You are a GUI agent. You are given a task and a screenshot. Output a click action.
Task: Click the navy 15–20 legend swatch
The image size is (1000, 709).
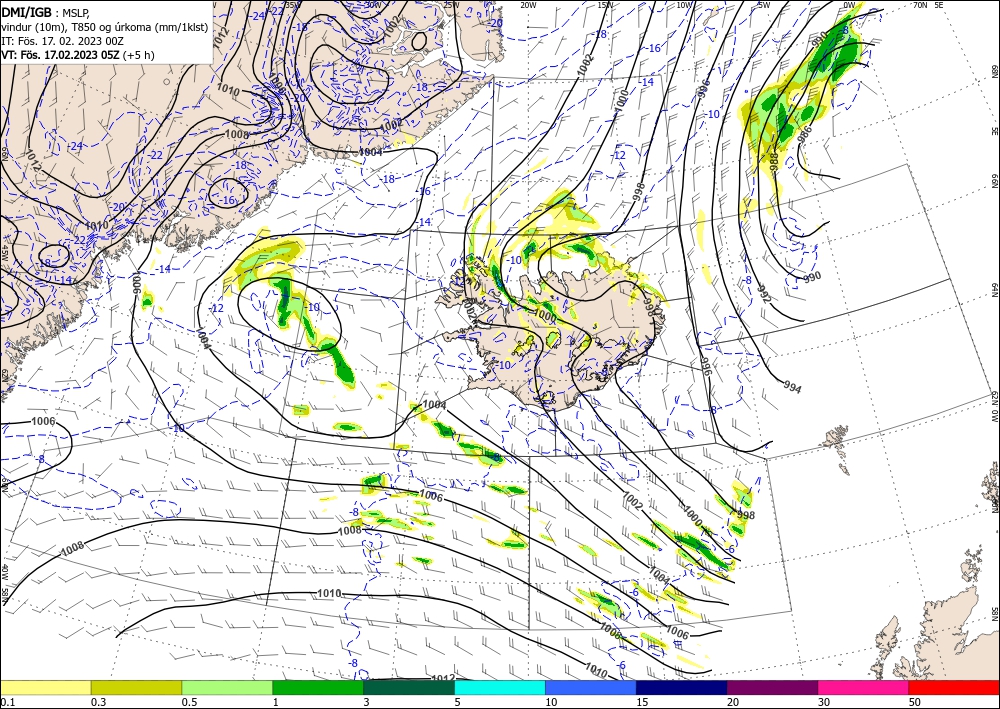[682, 687]
